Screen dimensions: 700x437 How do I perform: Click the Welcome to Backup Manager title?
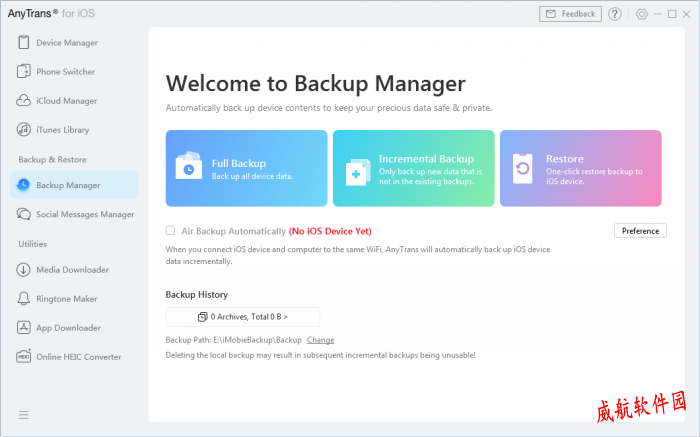[316, 83]
